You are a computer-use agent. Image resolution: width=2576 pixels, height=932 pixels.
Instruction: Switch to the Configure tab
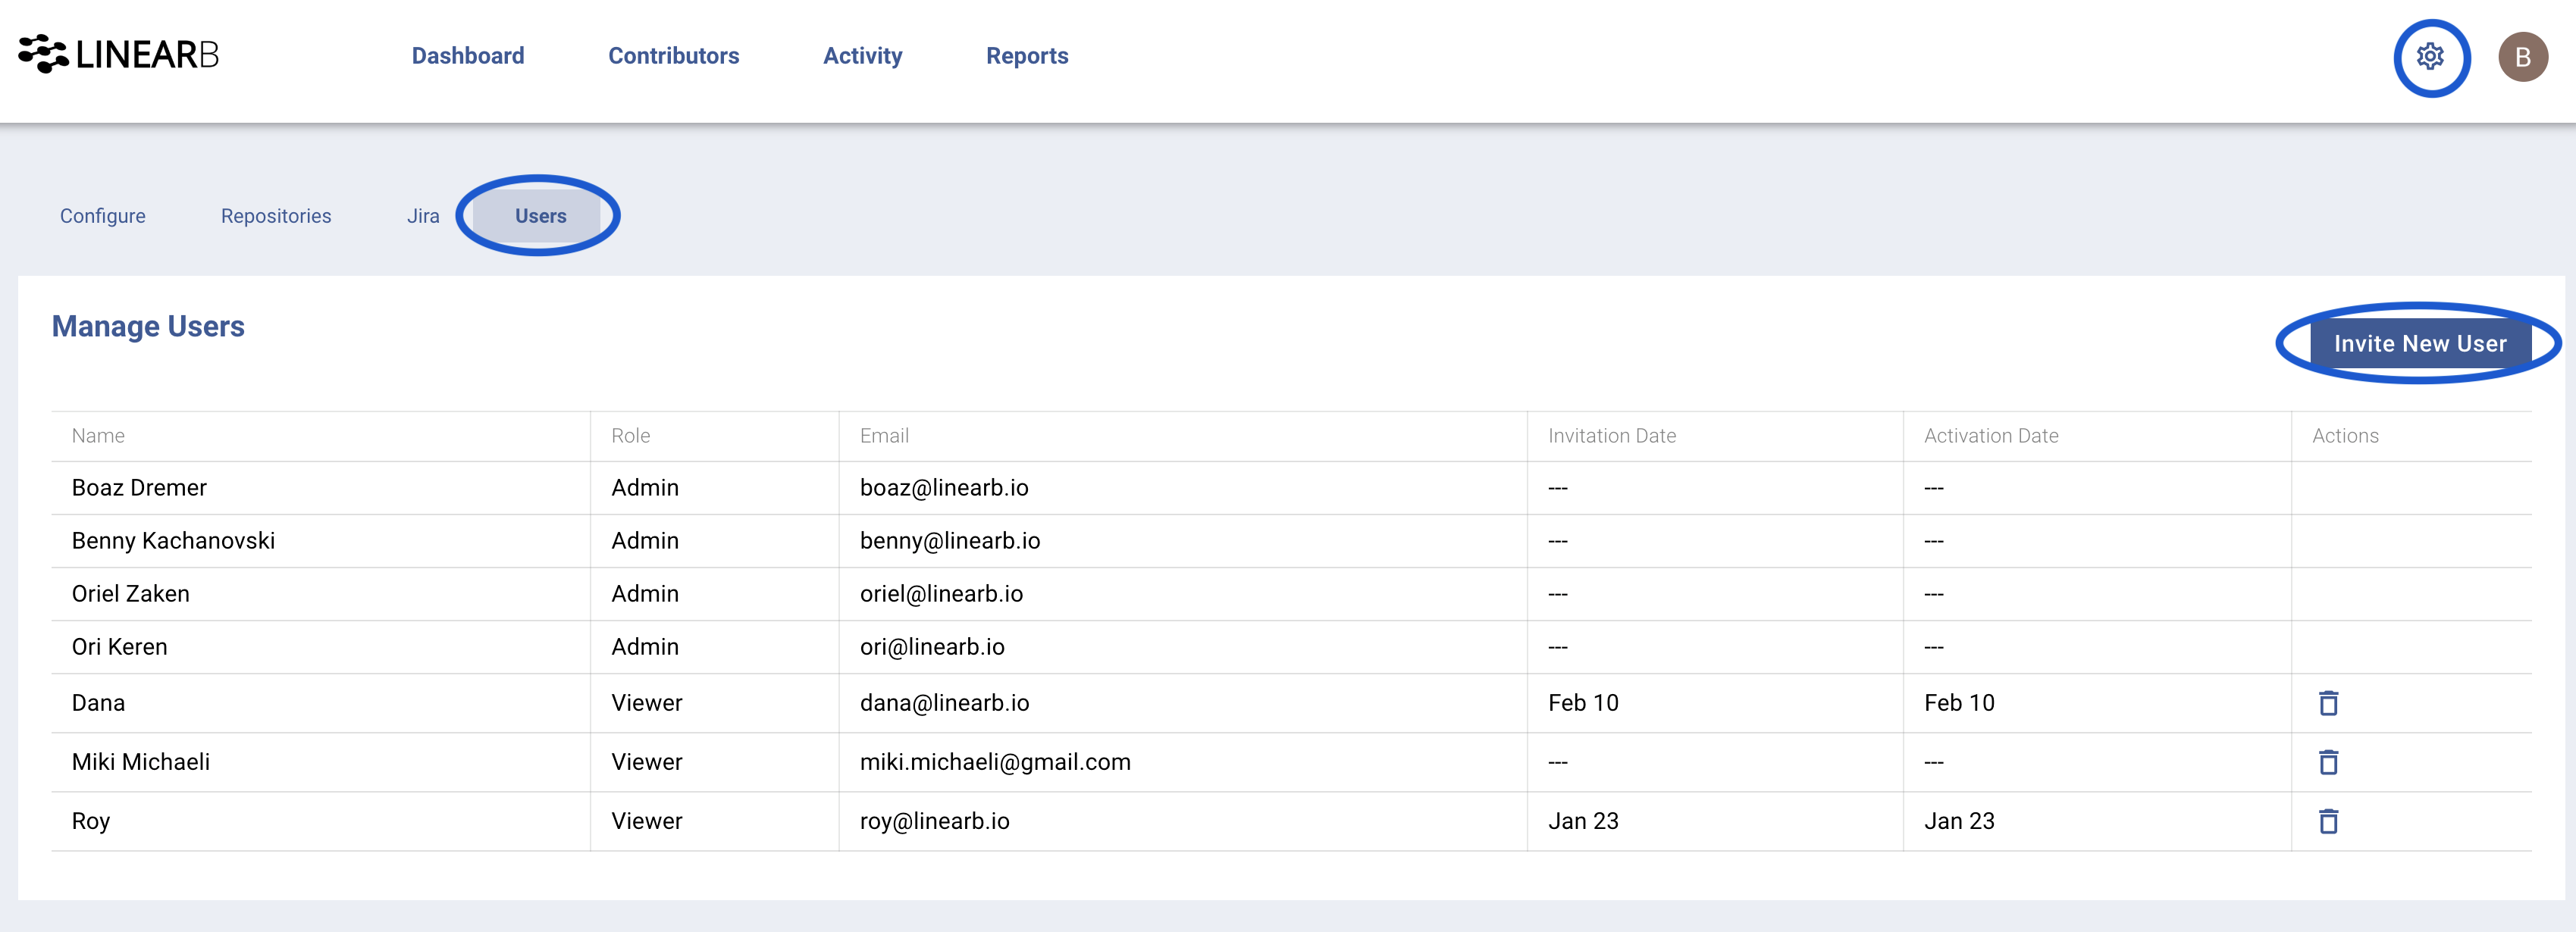pos(103,216)
